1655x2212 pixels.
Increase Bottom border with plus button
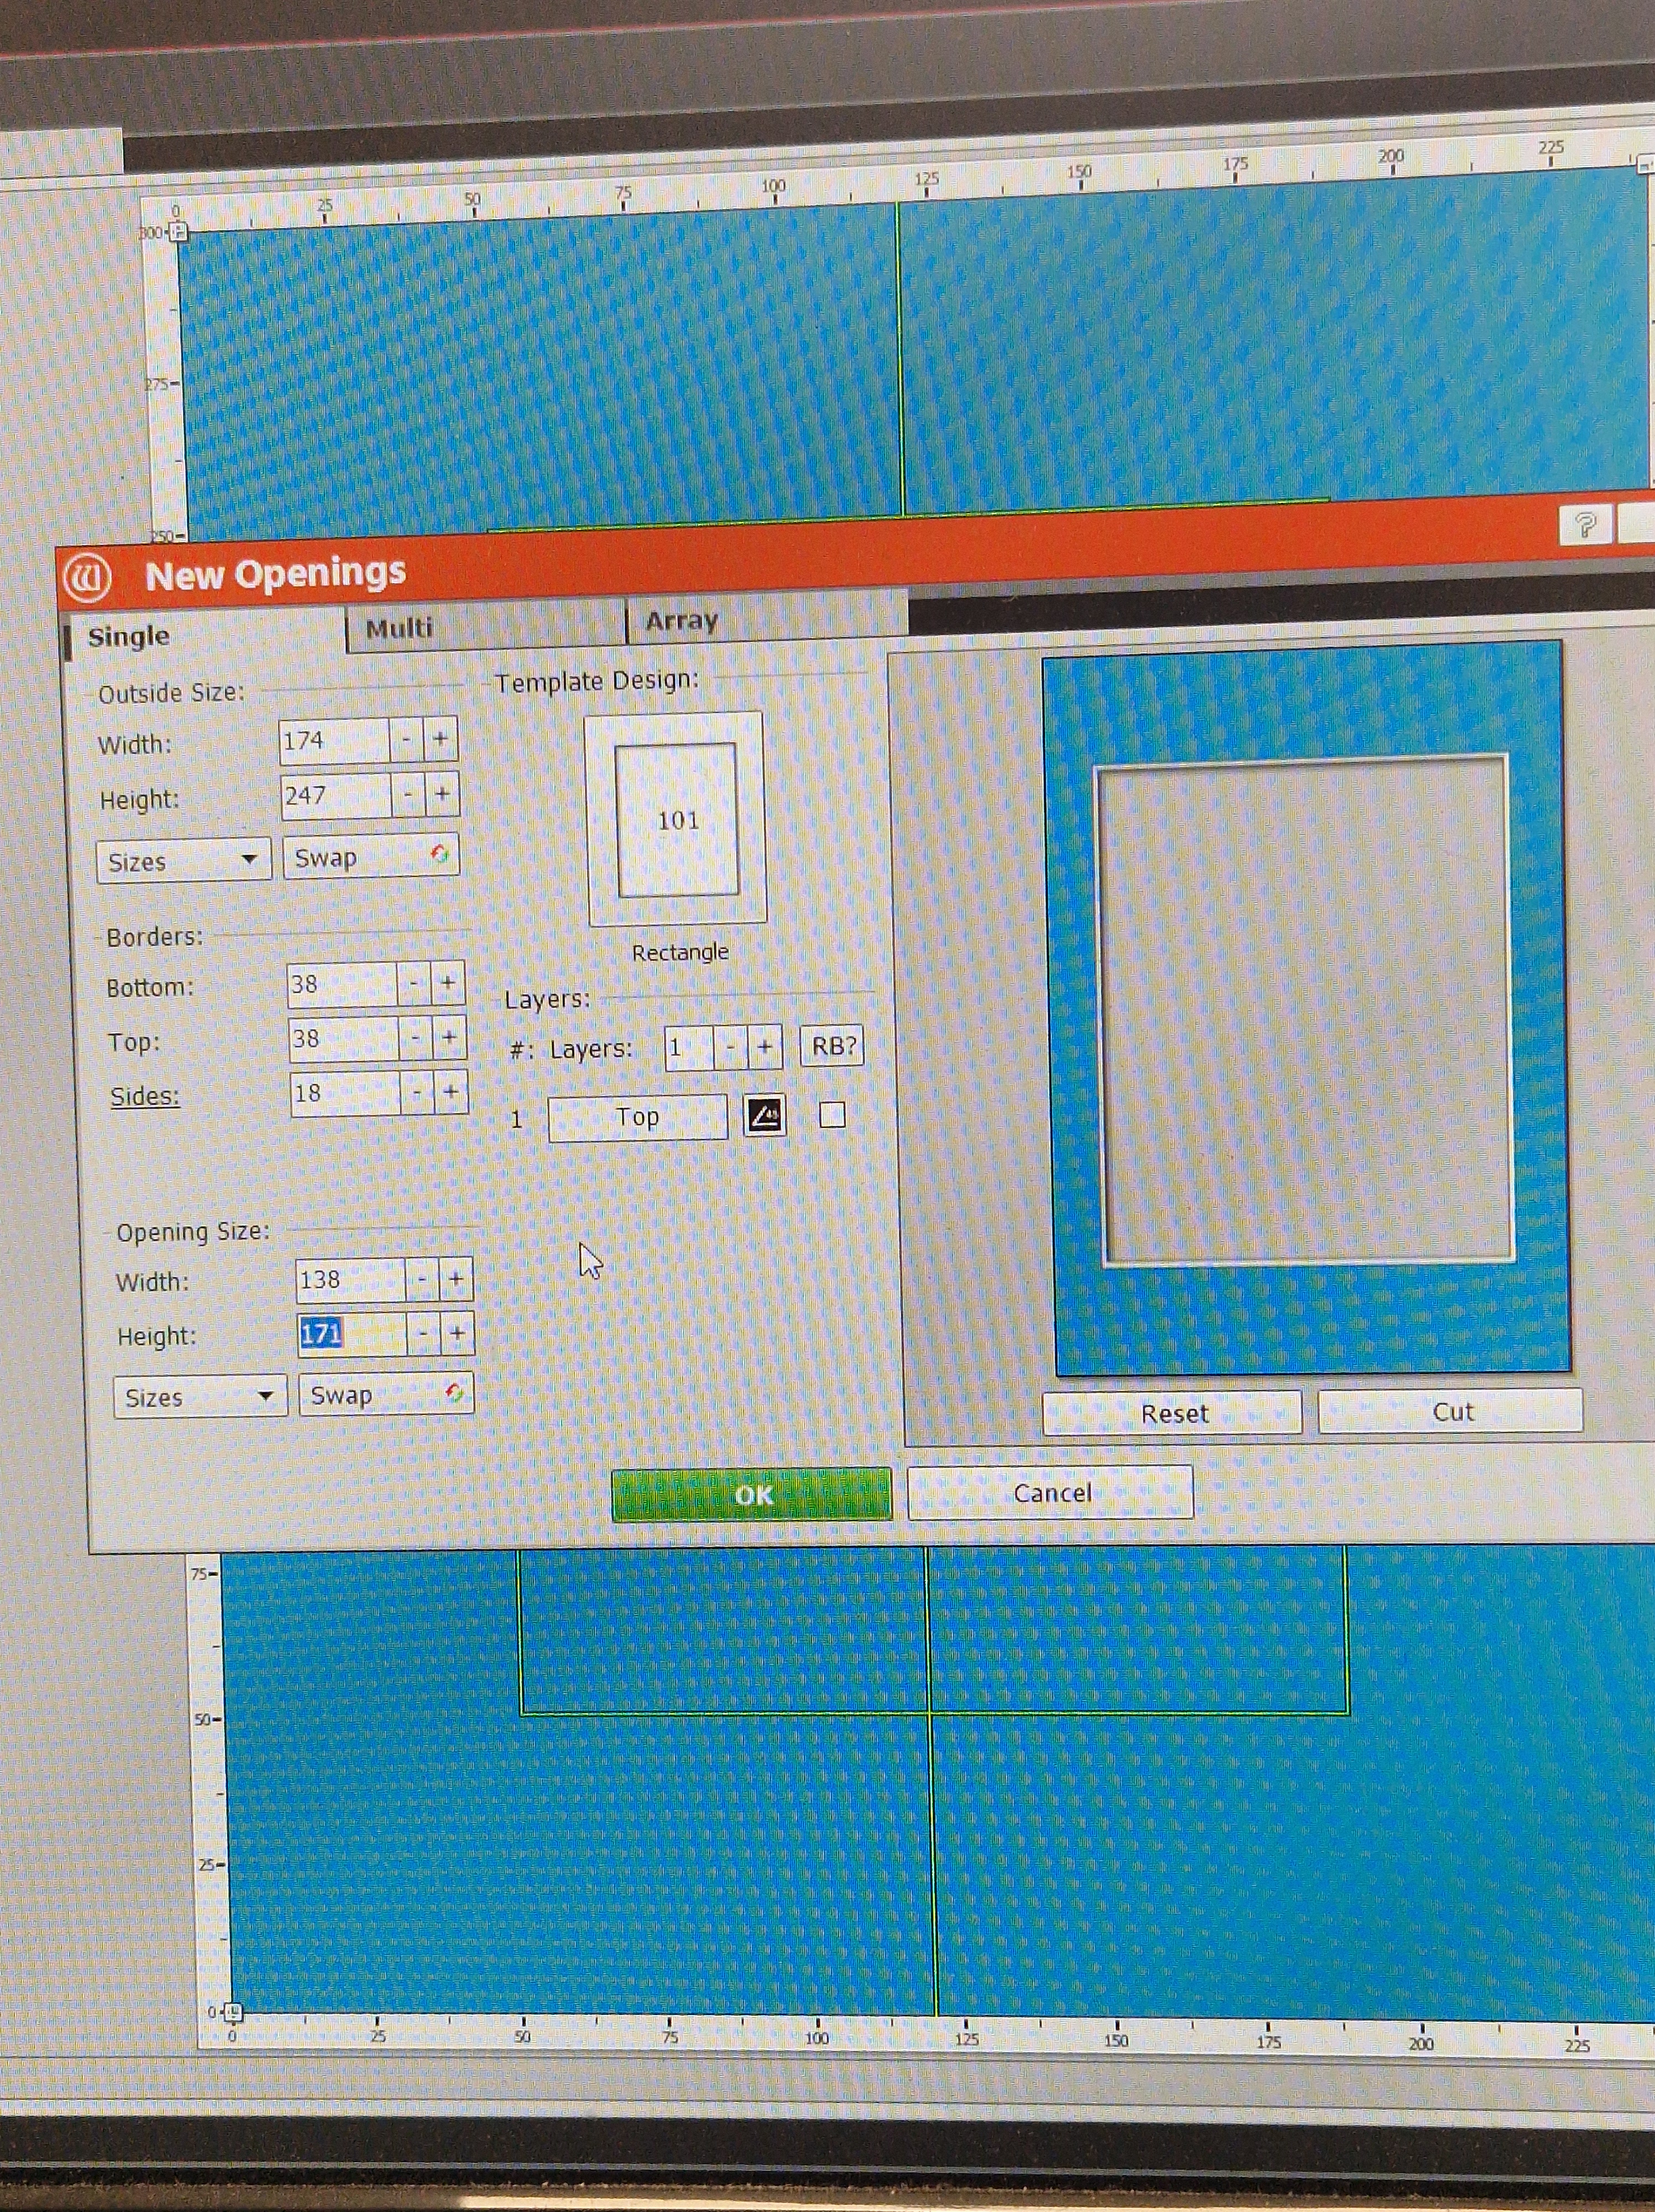click(x=448, y=984)
